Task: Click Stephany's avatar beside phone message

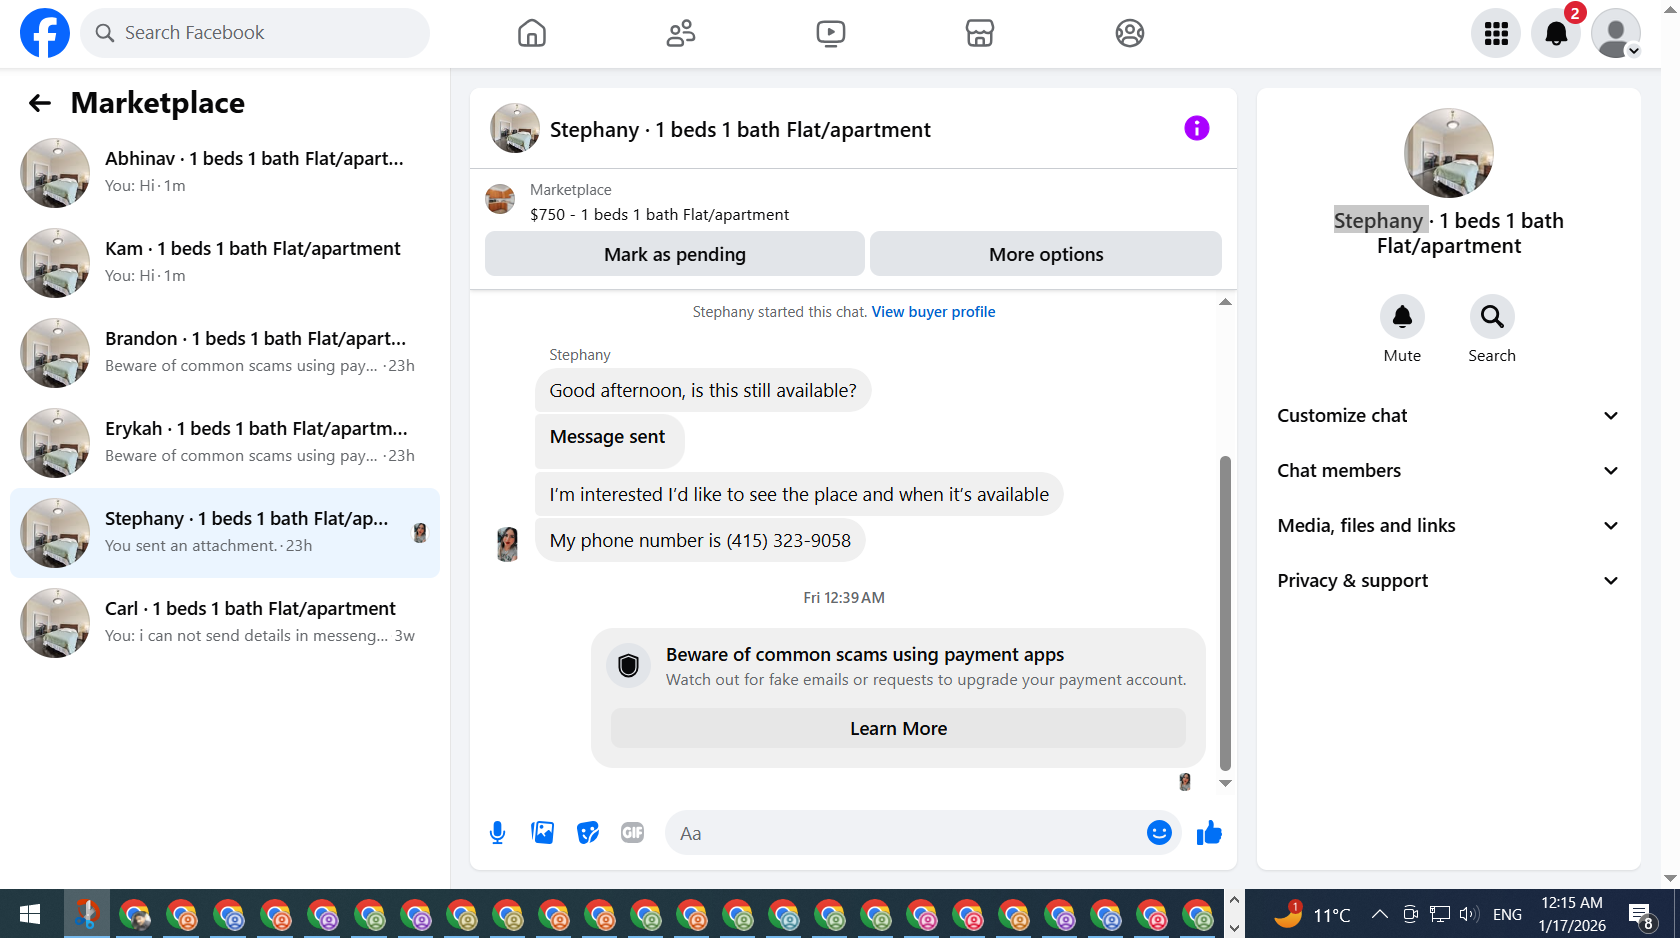Action: pos(508,544)
